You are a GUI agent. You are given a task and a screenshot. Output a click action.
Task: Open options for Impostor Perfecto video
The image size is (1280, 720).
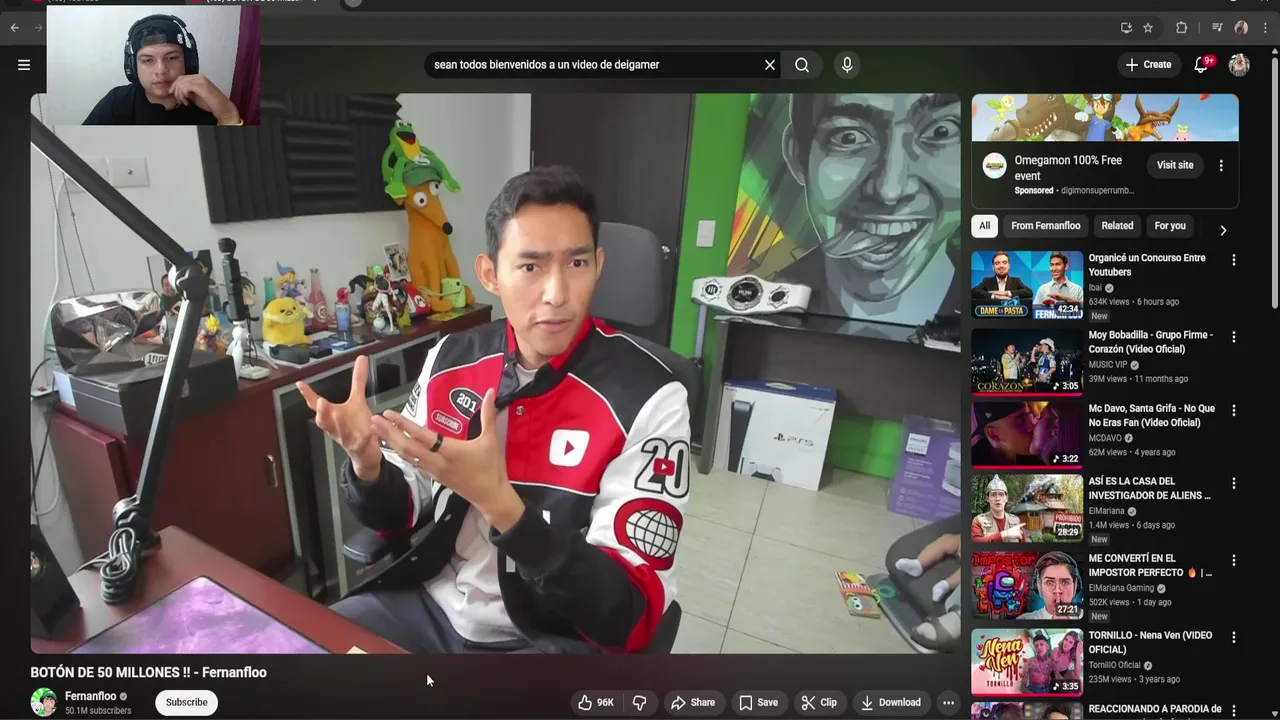coord(1233,560)
